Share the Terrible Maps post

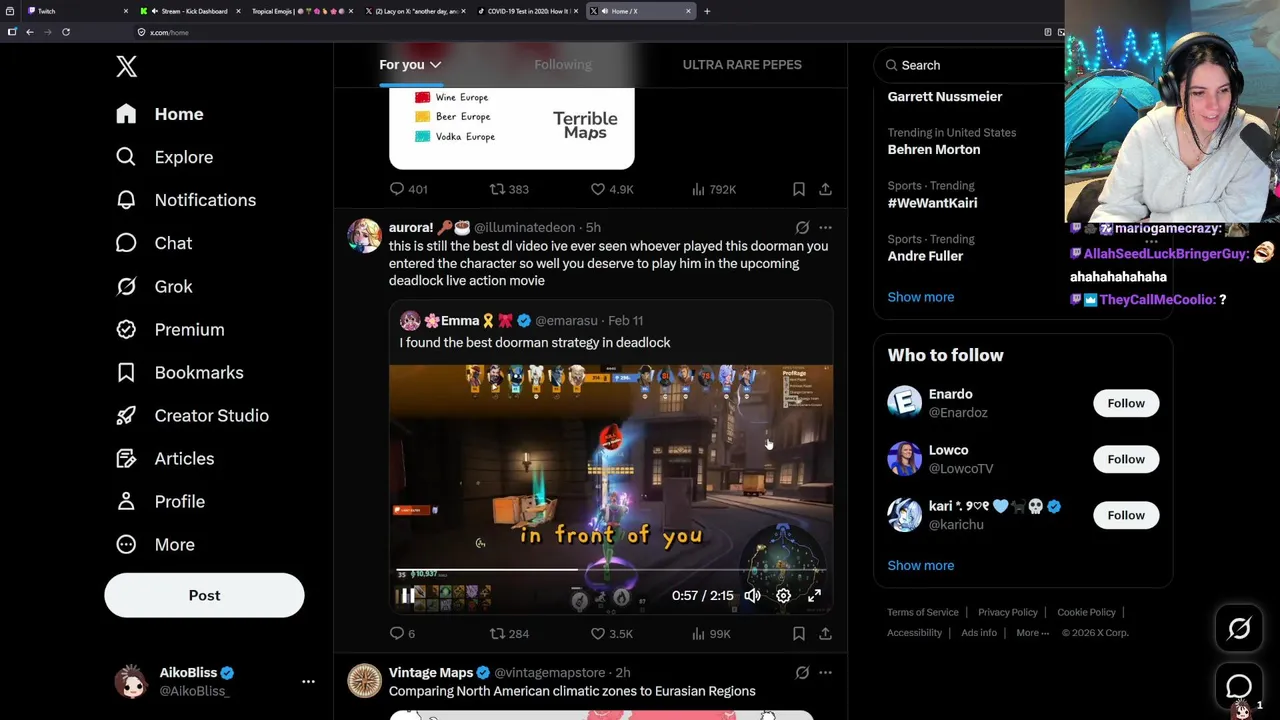pyautogui.click(x=825, y=189)
